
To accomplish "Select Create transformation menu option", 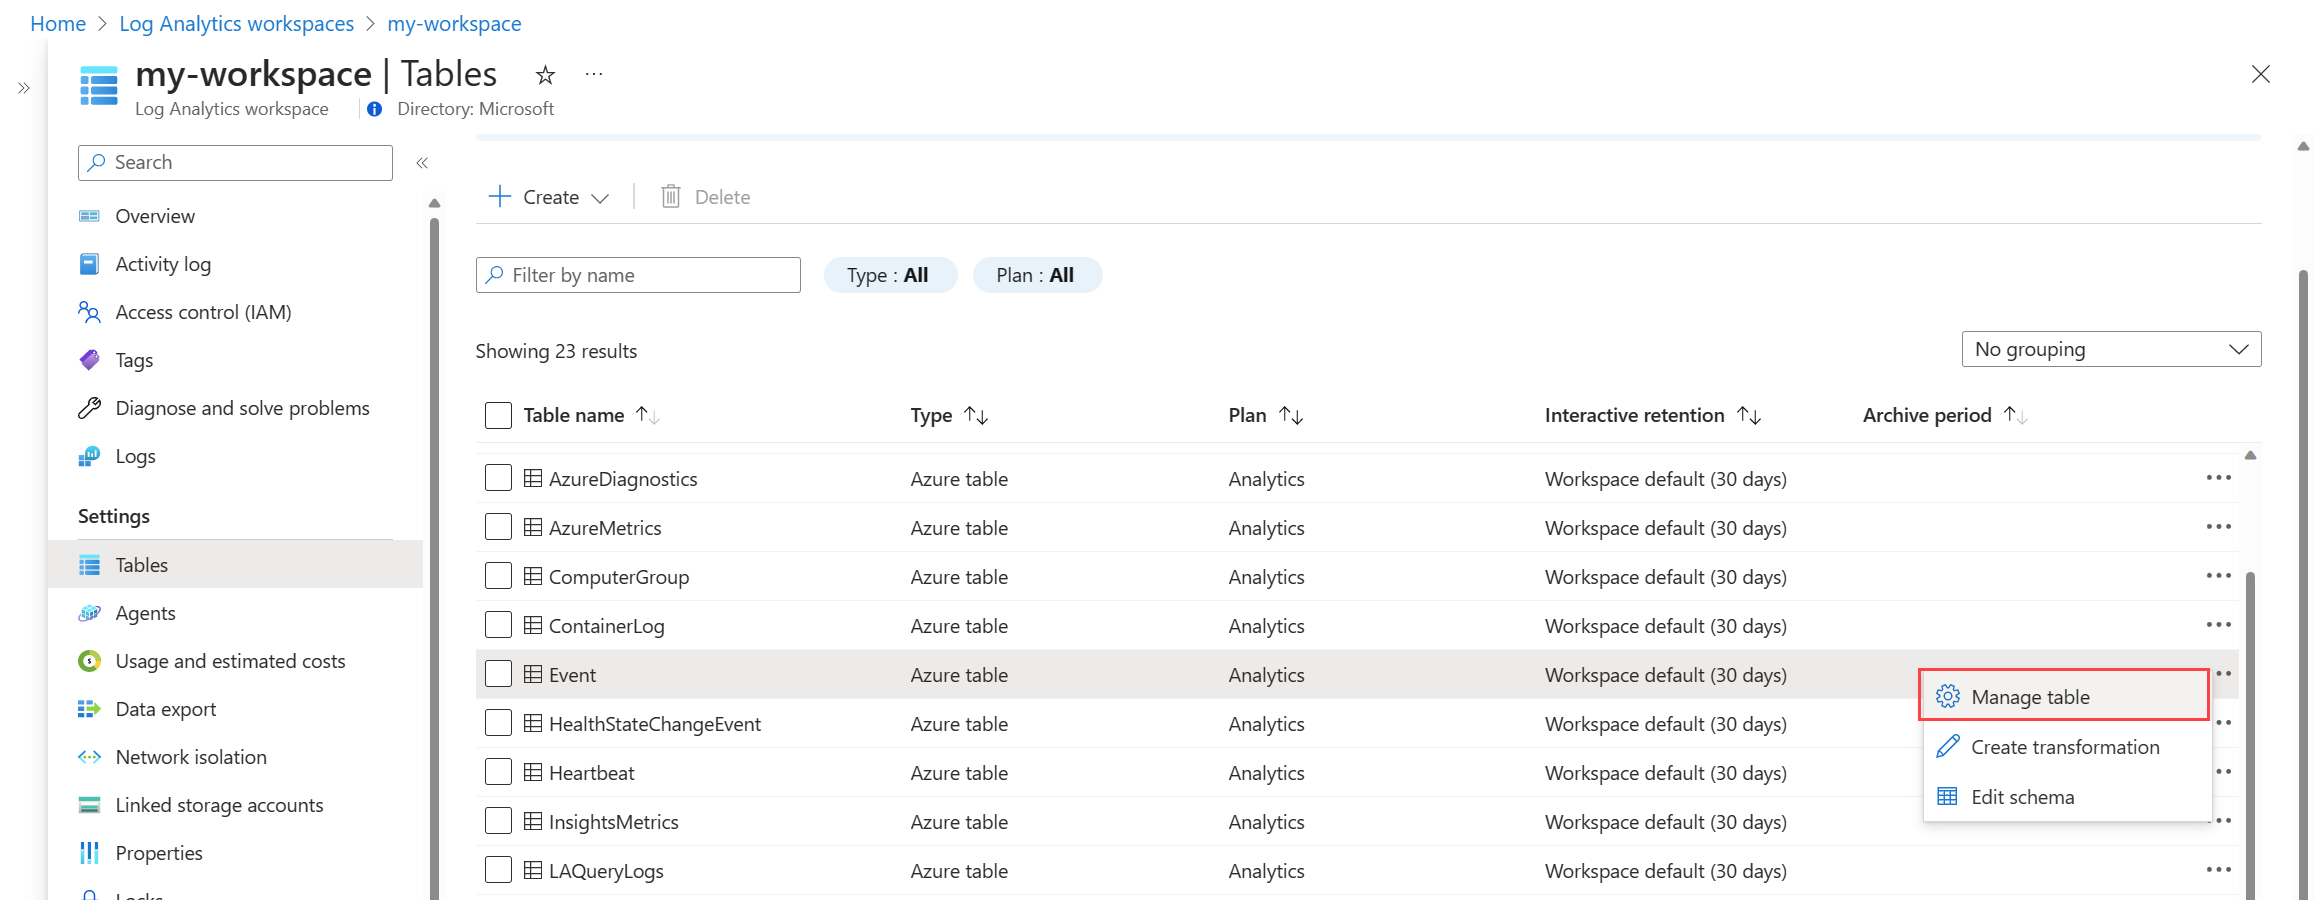I will (2064, 747).
